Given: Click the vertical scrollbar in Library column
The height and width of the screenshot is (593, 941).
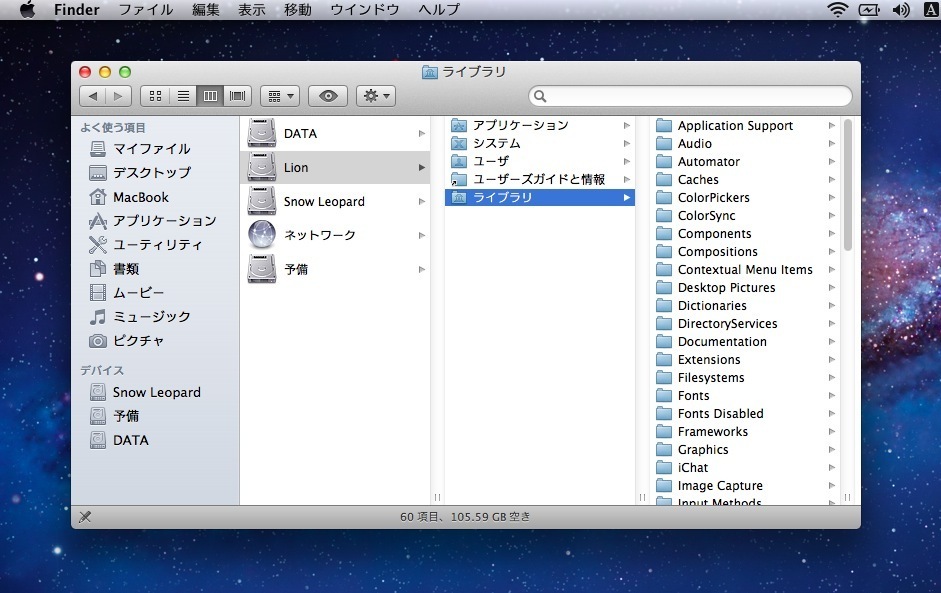Looking at the screenshot, I should [848, 185].
